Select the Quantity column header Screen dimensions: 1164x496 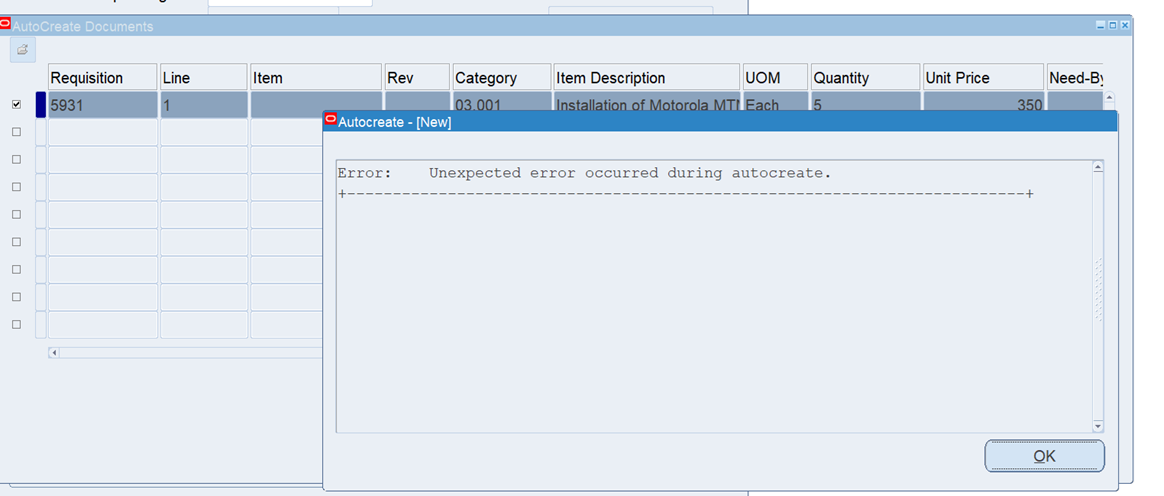click(865, 77)
